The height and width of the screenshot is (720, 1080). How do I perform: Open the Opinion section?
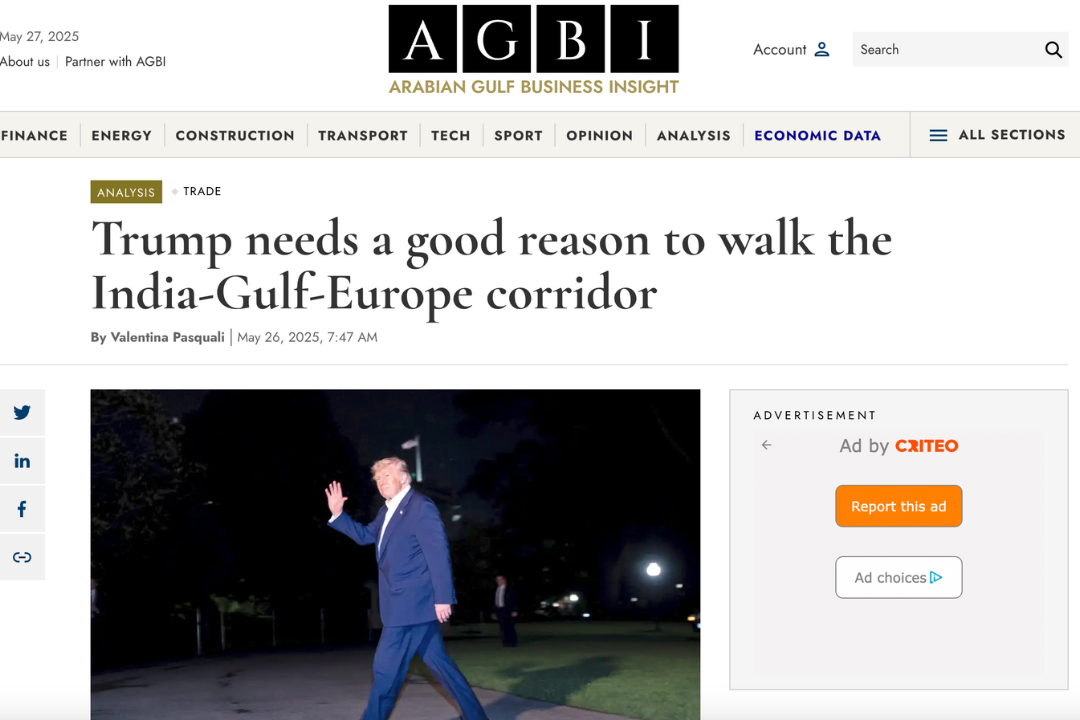tap(599, 136)
